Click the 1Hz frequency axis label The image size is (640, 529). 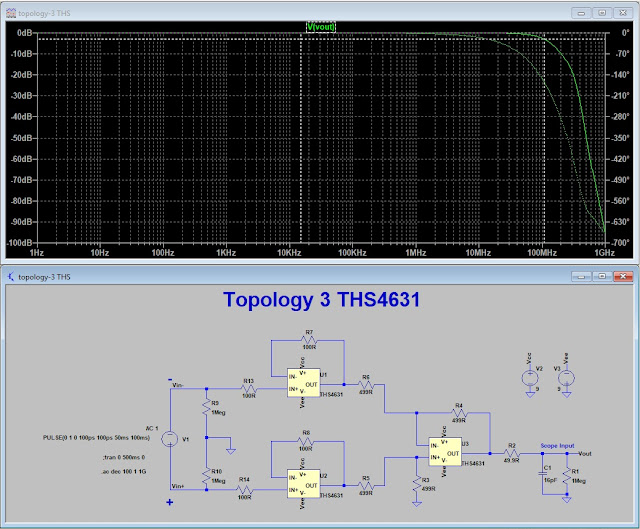point(37,253)
